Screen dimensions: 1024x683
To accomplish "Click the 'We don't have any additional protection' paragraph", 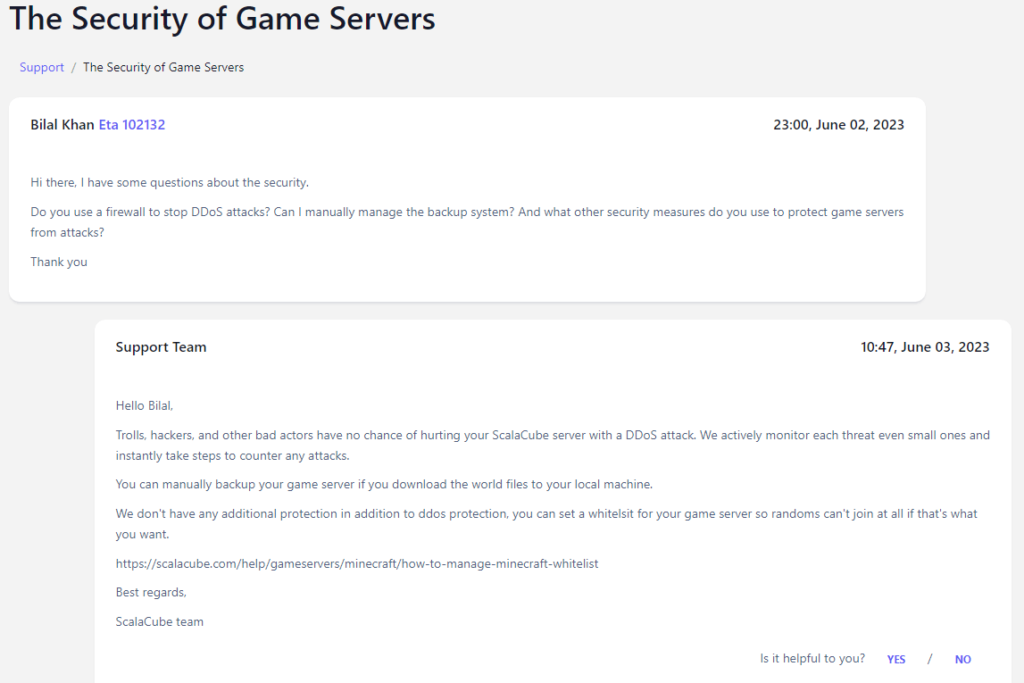I will 546,524.
